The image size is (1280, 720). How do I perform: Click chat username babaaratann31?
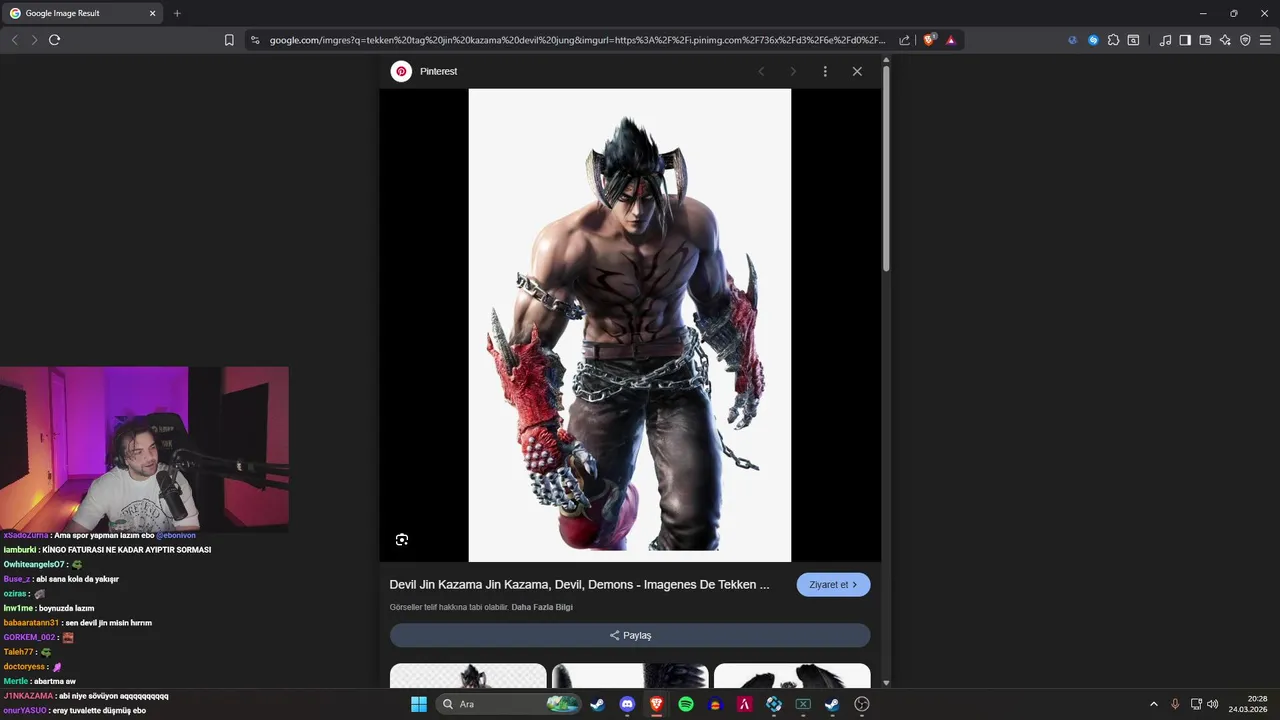coord(30,622)
